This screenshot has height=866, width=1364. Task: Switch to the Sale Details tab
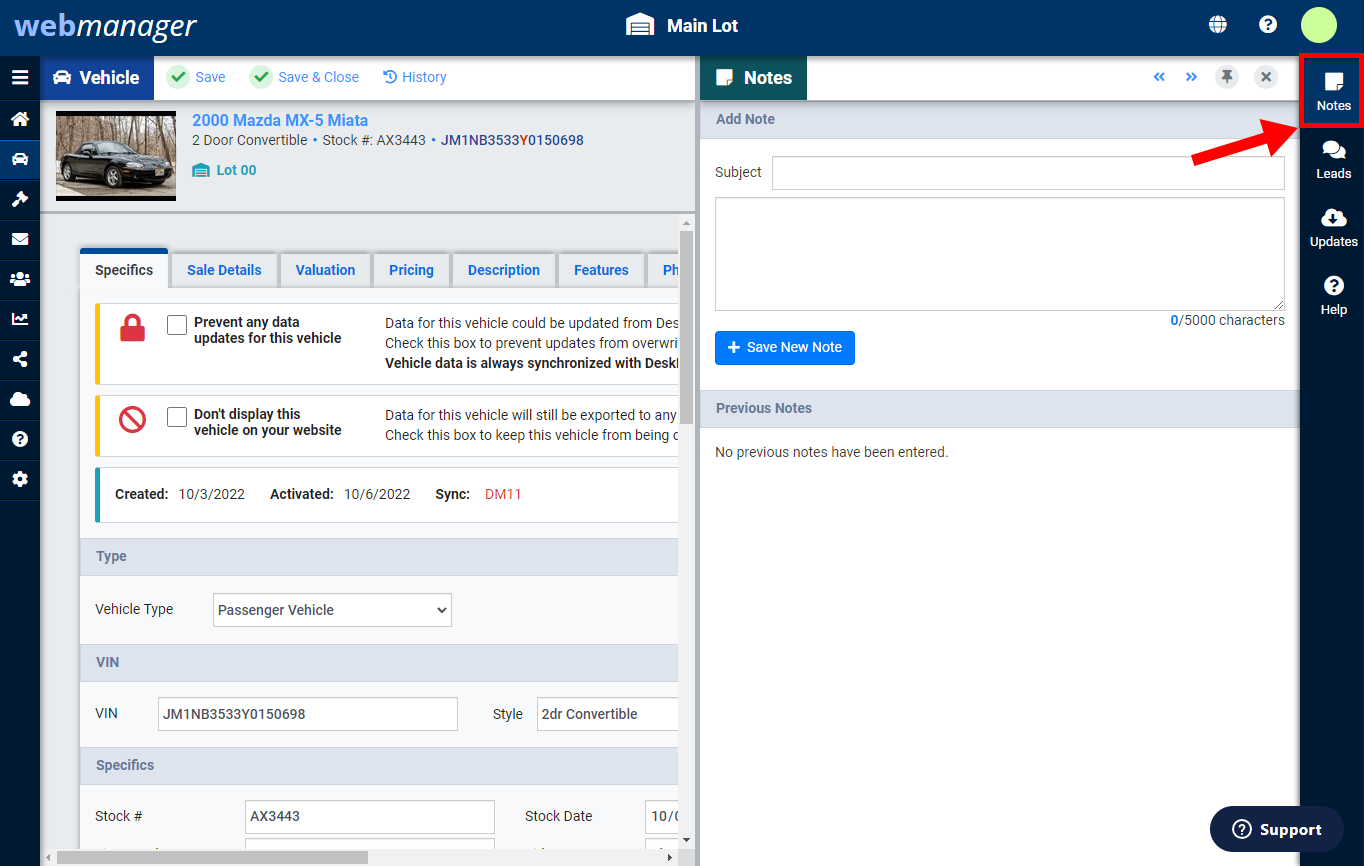point(224,270)
